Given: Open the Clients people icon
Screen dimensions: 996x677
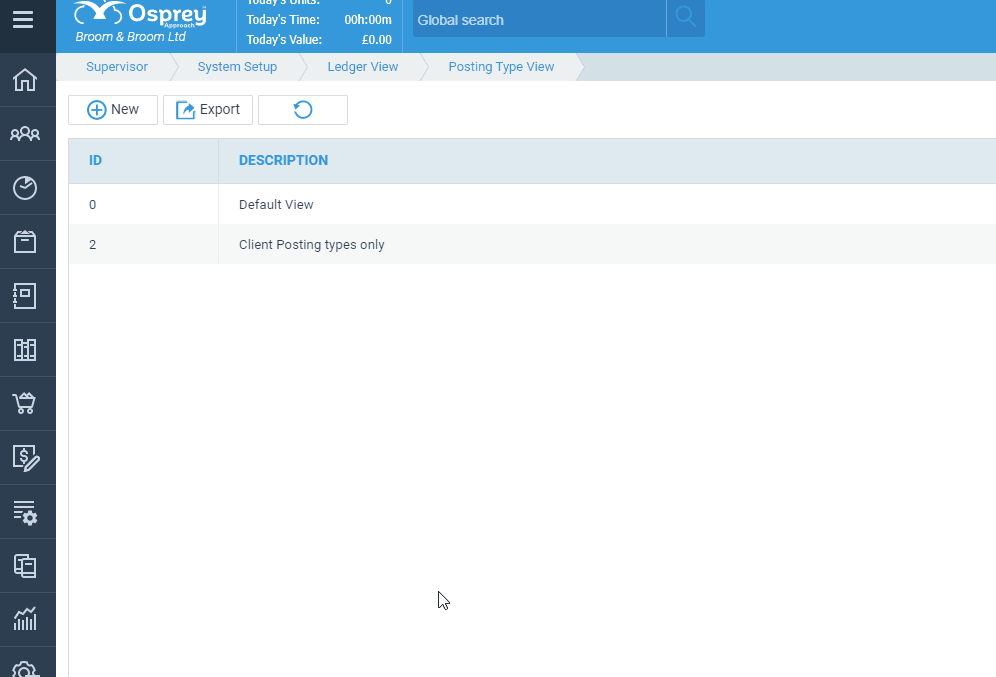Looking at the screenshot, I should point(25,133).
